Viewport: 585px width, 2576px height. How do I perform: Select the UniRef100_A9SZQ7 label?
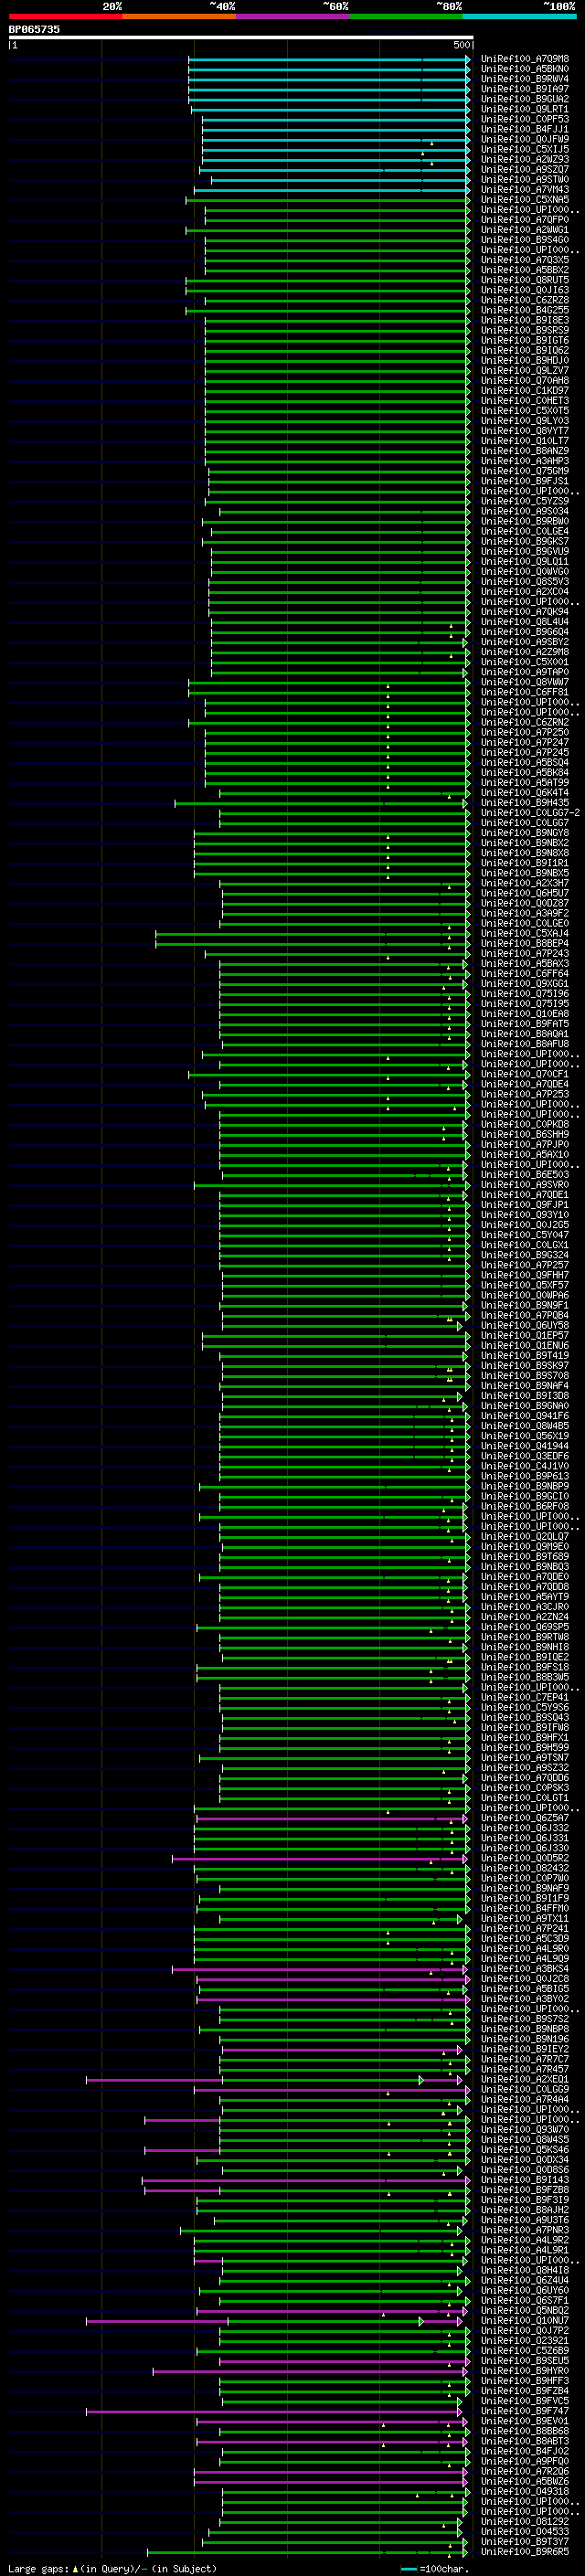tap(525, 169)
